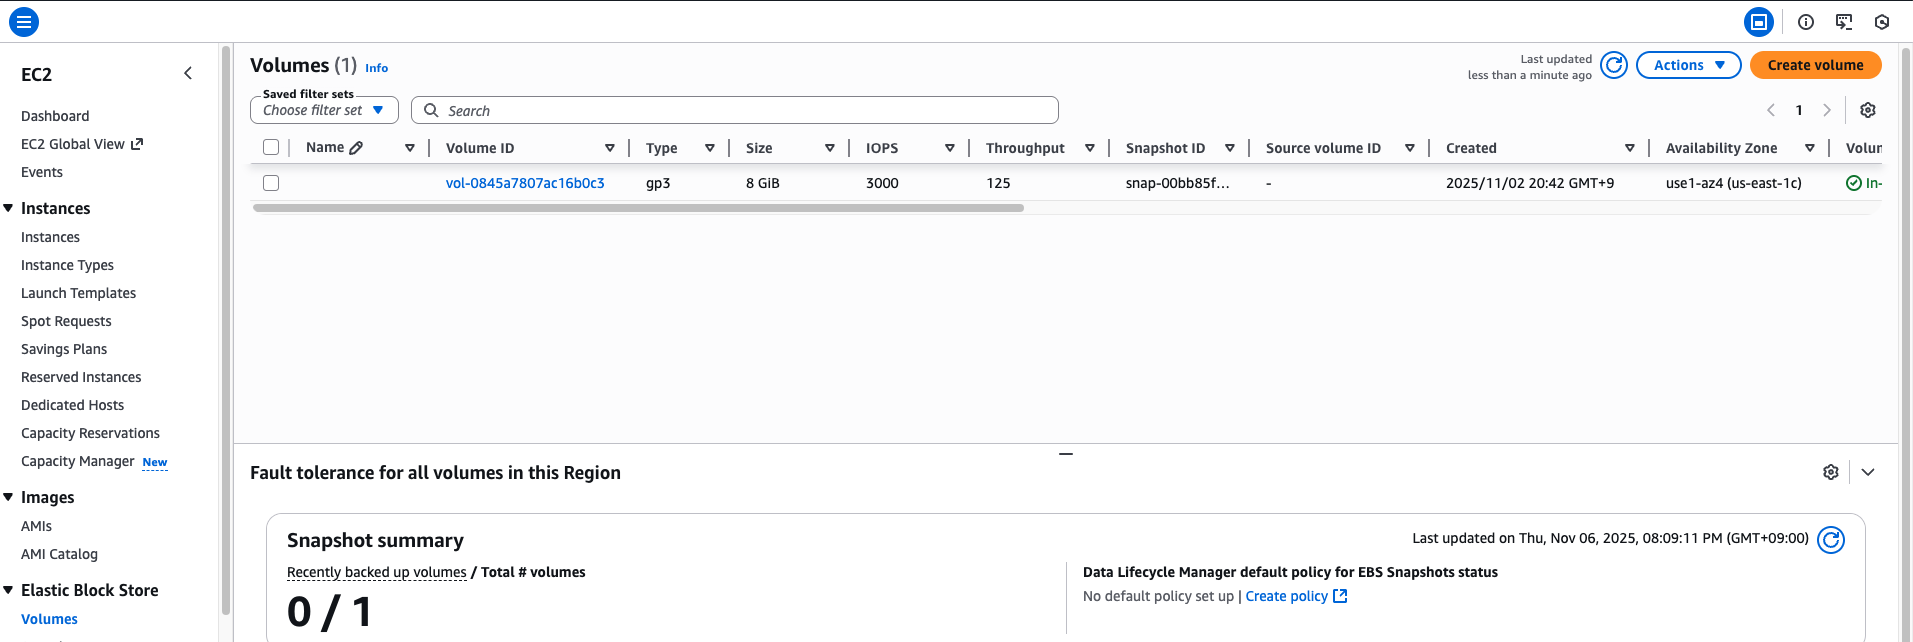Click the horizontal table scrollbar
The height and width of the screenshot is (642, 1913).
(x=638, y=208)
